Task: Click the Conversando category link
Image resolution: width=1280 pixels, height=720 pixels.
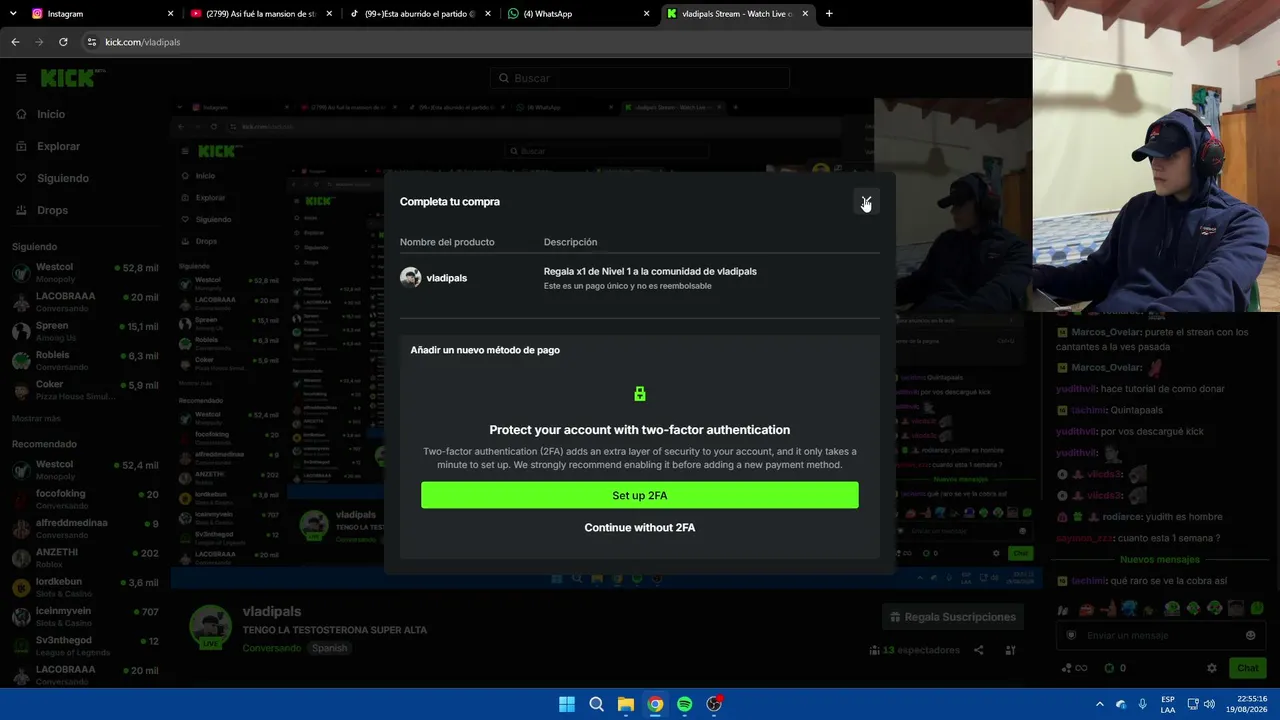Action: tap(272, 648)
